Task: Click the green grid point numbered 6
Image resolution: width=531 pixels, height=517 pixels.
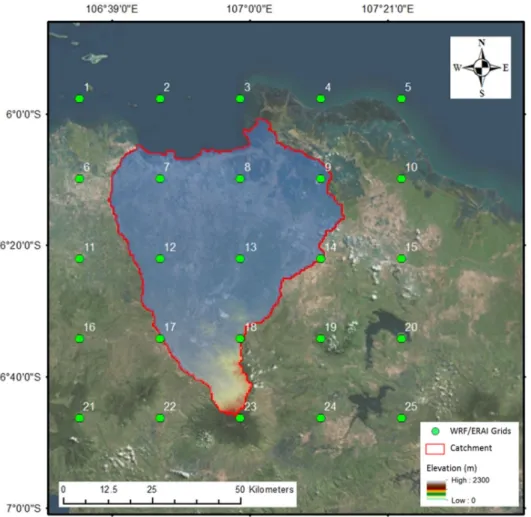Action: (79, 178)
